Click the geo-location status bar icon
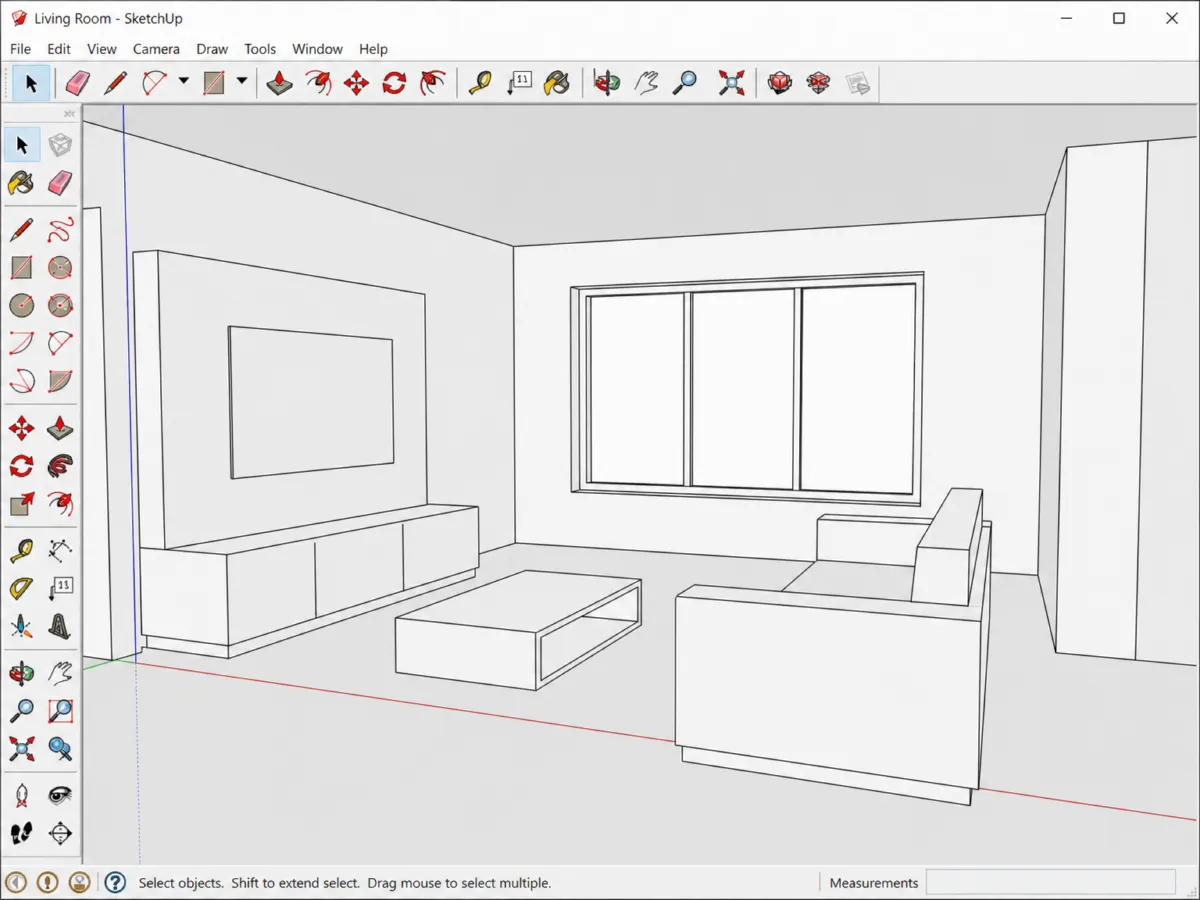Screen dimensions: 1200x900 click(x=16, y=883)
